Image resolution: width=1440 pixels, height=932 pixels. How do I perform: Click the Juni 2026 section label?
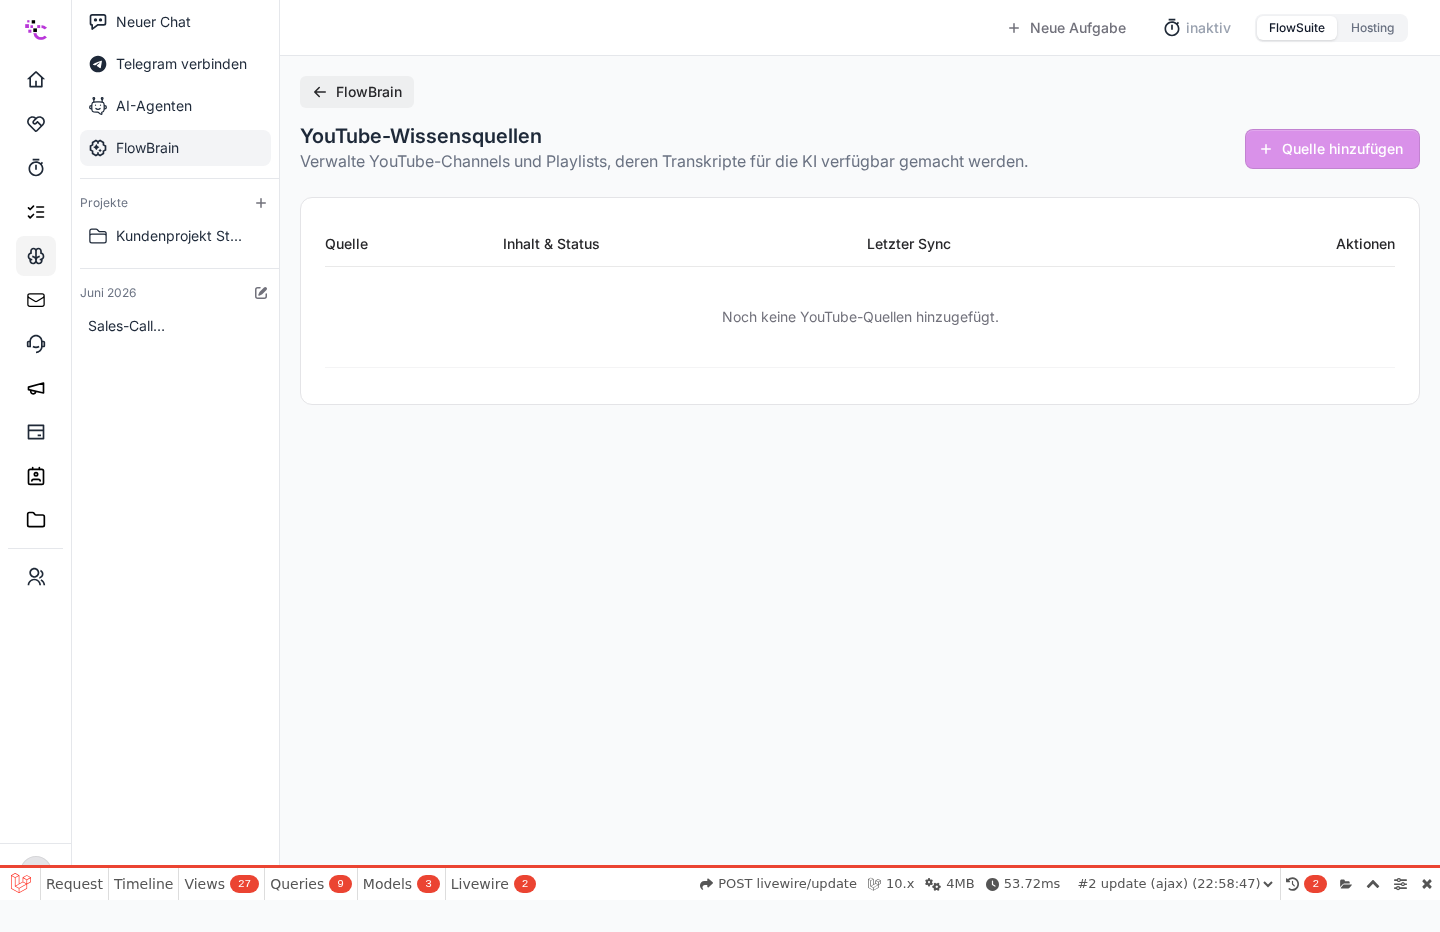(108, 293)
